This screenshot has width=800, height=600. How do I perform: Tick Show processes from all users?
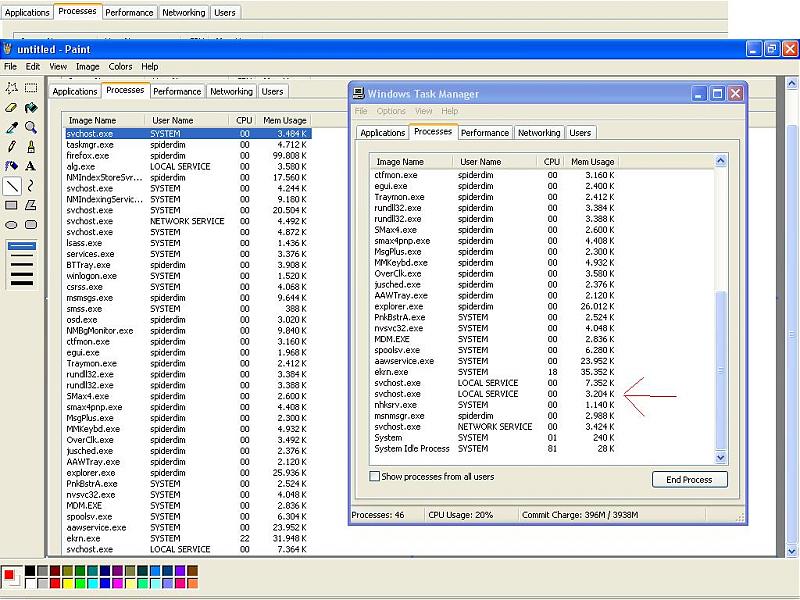pyautogui.click(x=374, y=477)
